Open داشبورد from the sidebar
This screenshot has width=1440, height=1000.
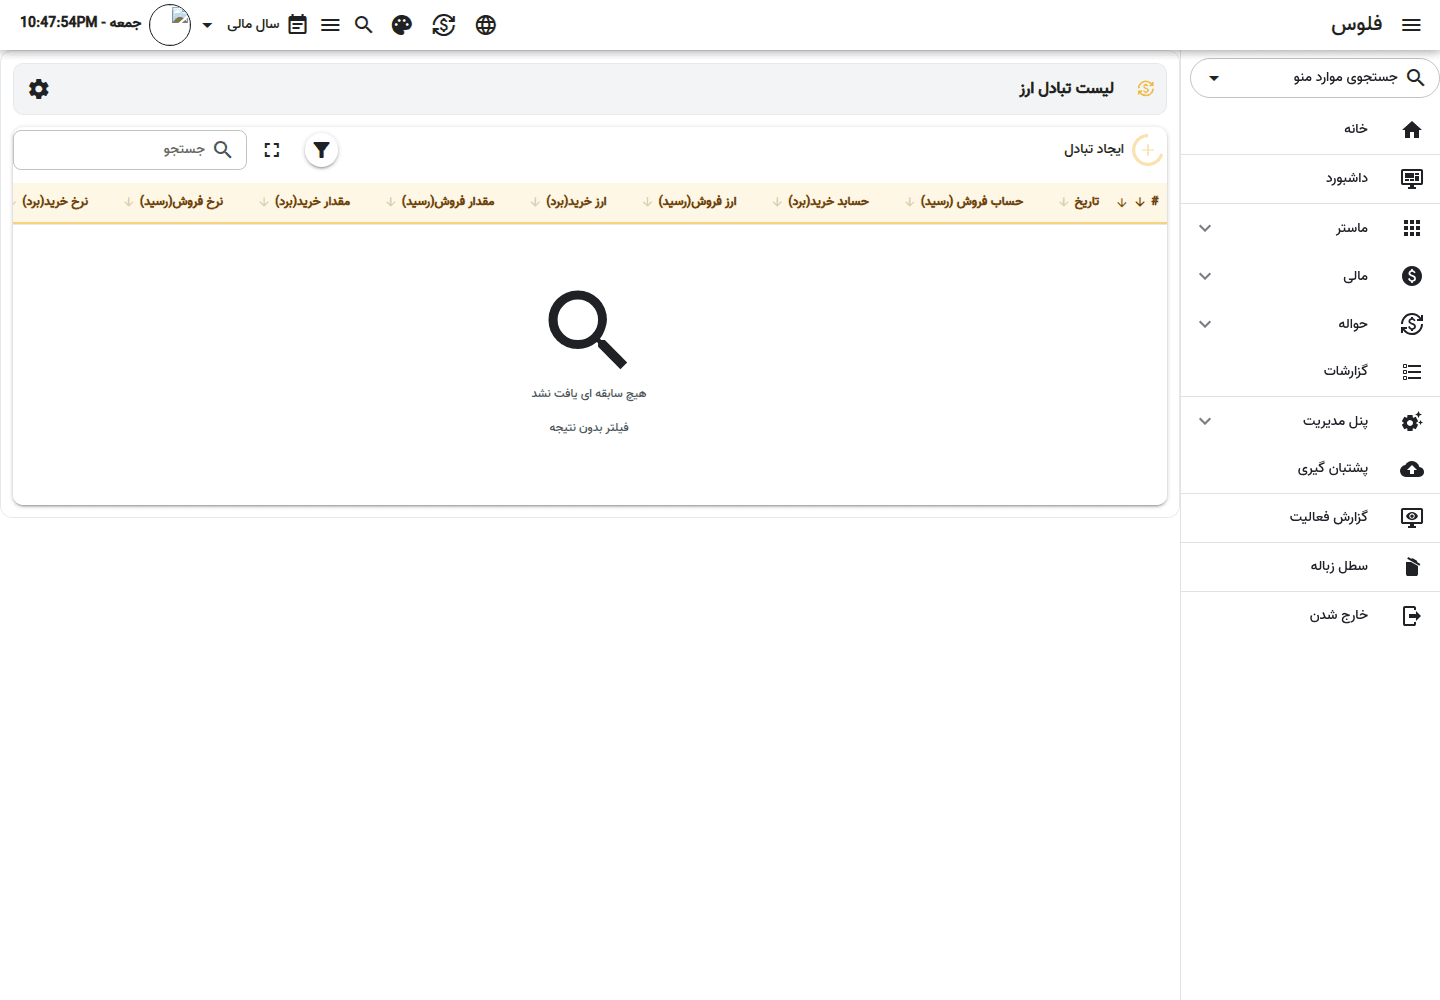[x=1310, y=178]
